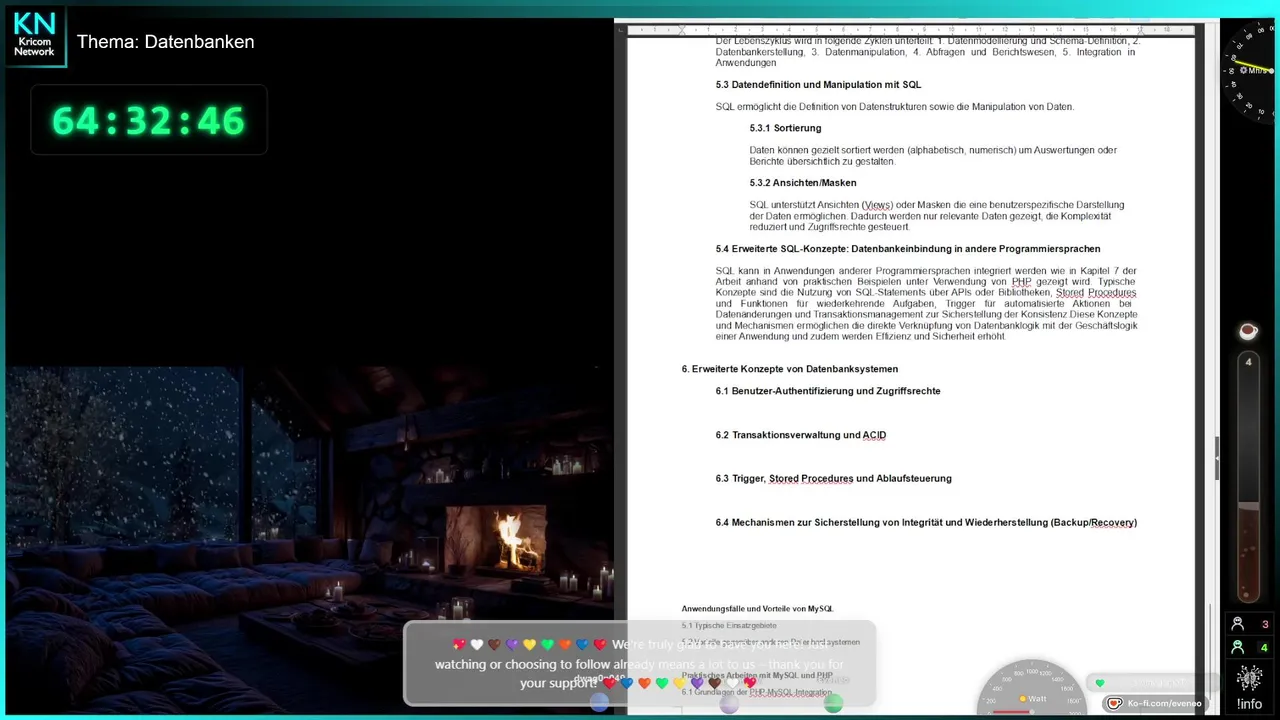Click heading 6. Erweiterte Konzepte von Datenbanksystemen

pos(790,369)
